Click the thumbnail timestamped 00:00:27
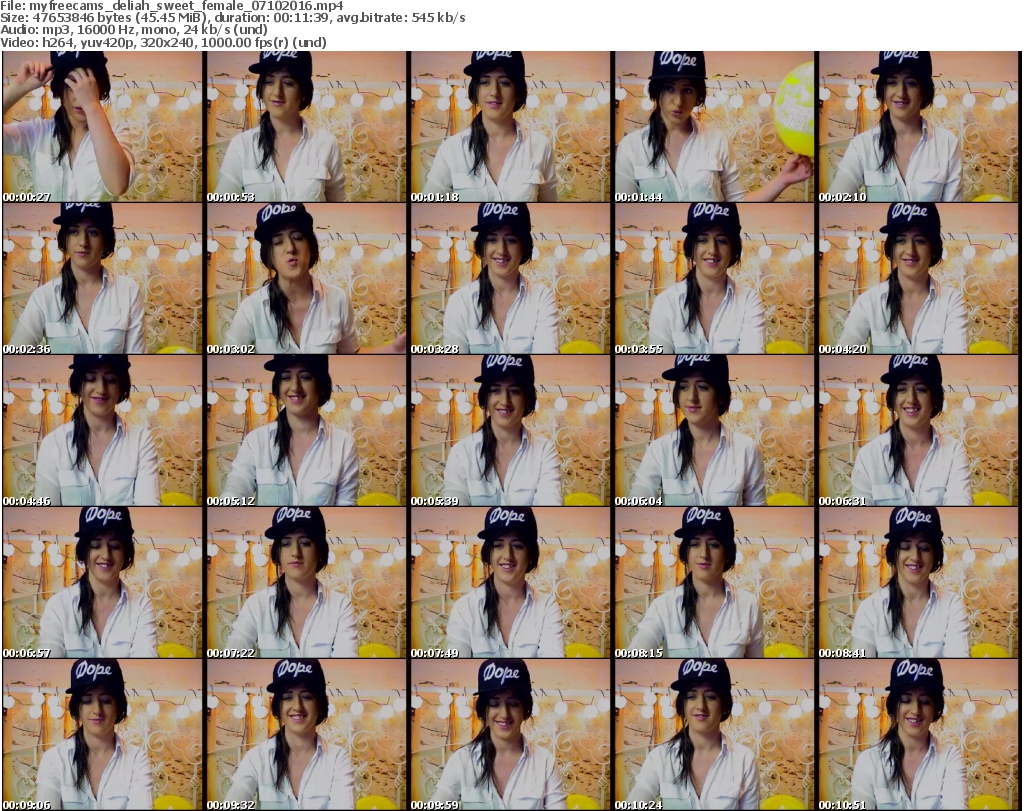Viewport: 1024px width, 811px height. [102, 127]
